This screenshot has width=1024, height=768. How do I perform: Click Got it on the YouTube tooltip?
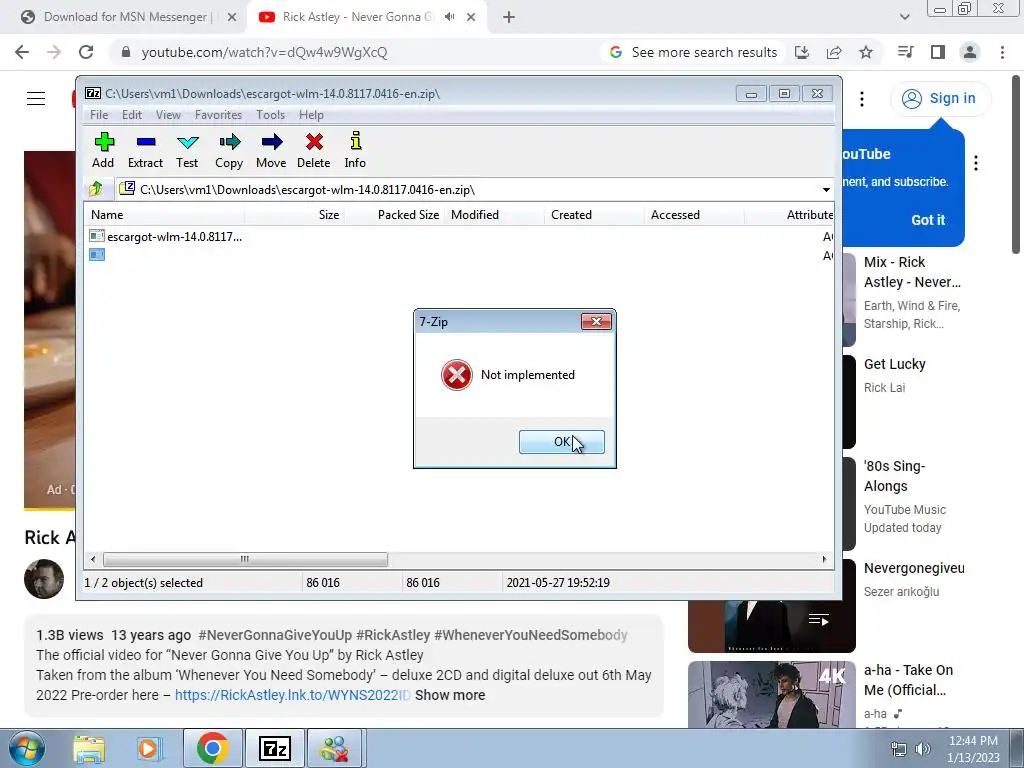(928, 220)
